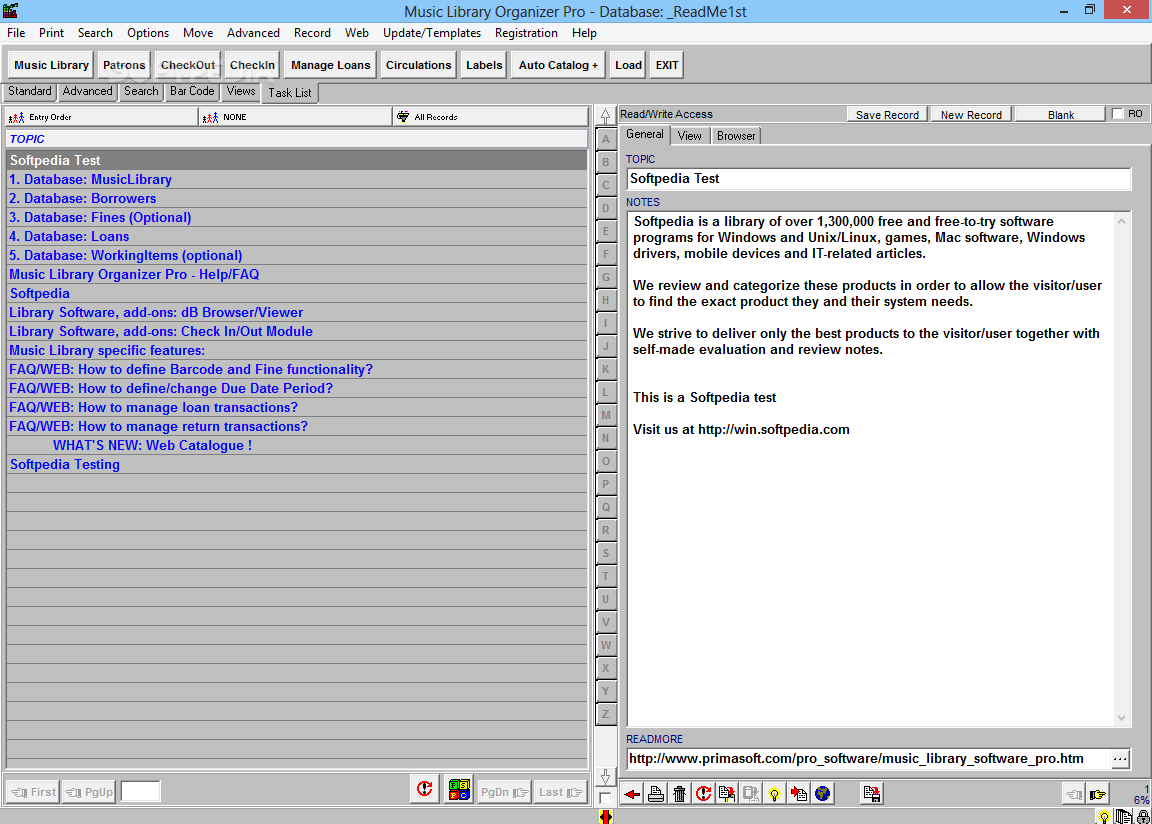This screenshot has height=824, width=1152.
Task: Click the grayed-out previous record hand icon
Action: [1074, 794]
